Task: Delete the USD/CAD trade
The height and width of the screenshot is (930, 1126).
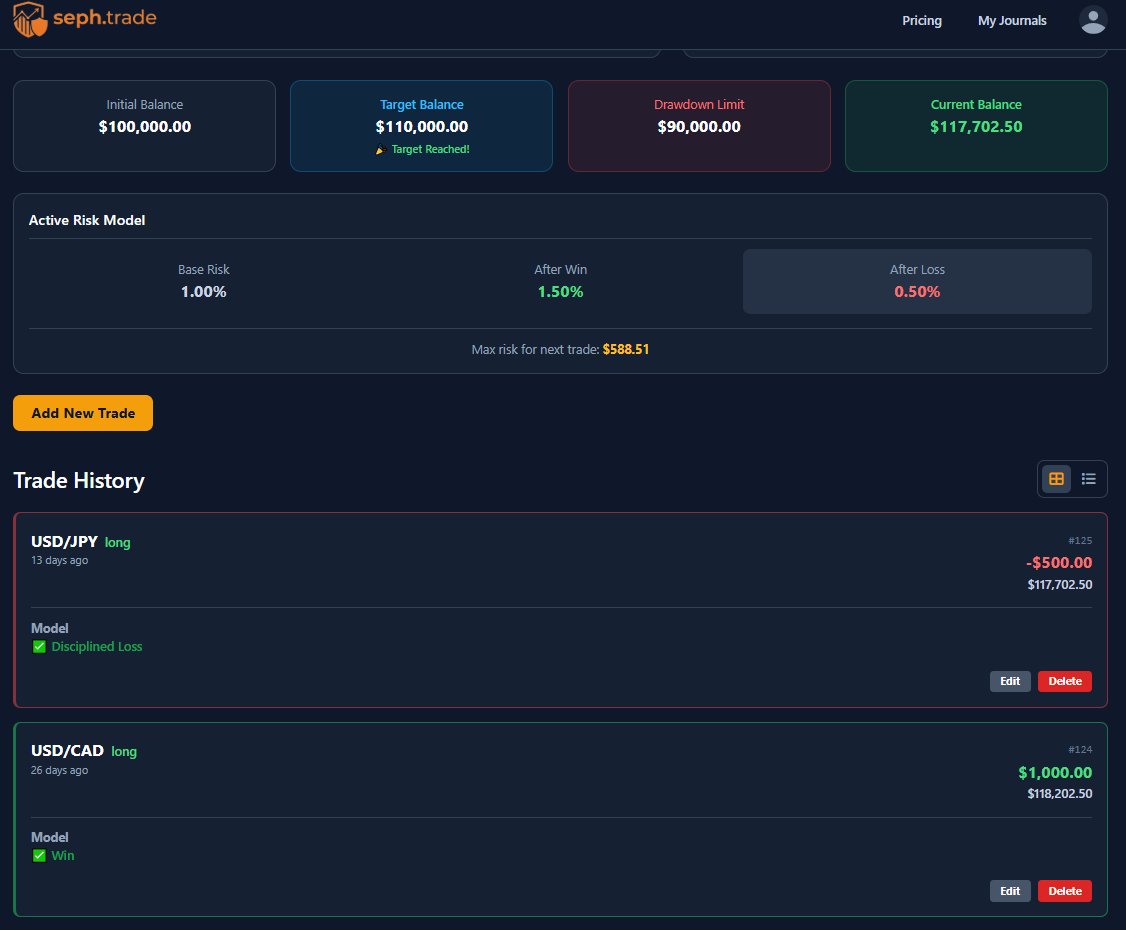Action: 1064,891
